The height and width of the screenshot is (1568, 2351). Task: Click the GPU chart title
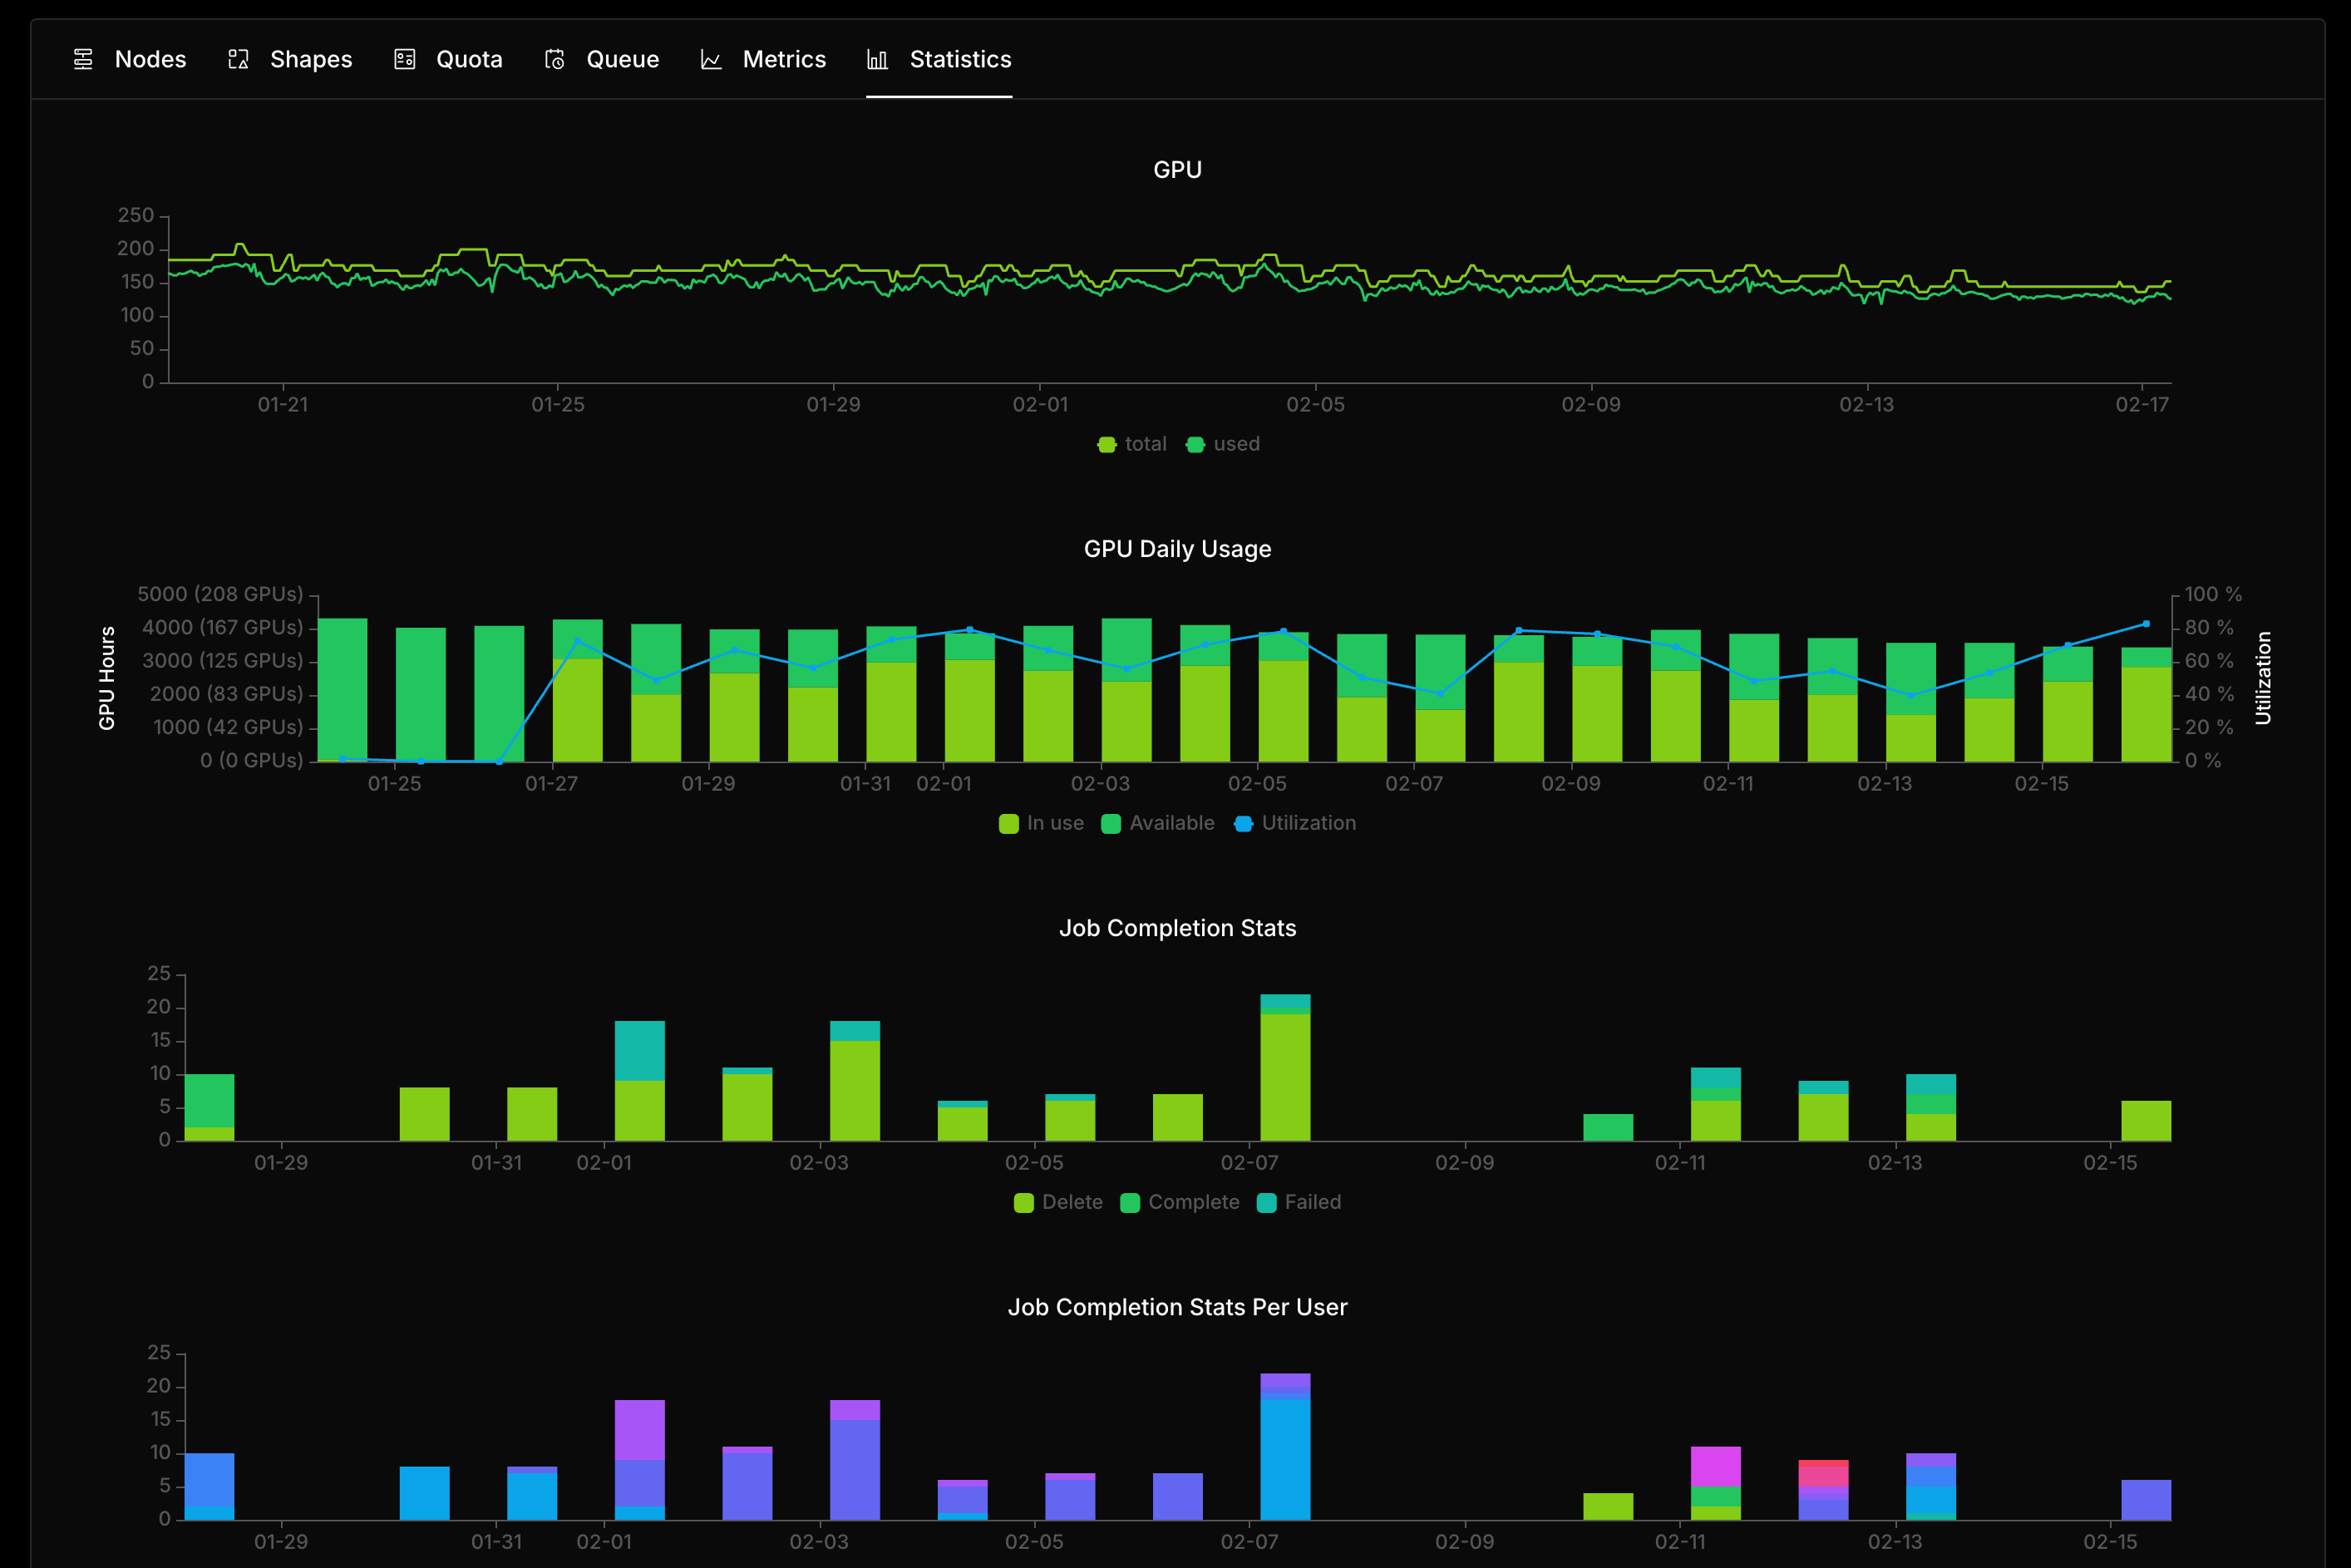(x=1178, y=170)
